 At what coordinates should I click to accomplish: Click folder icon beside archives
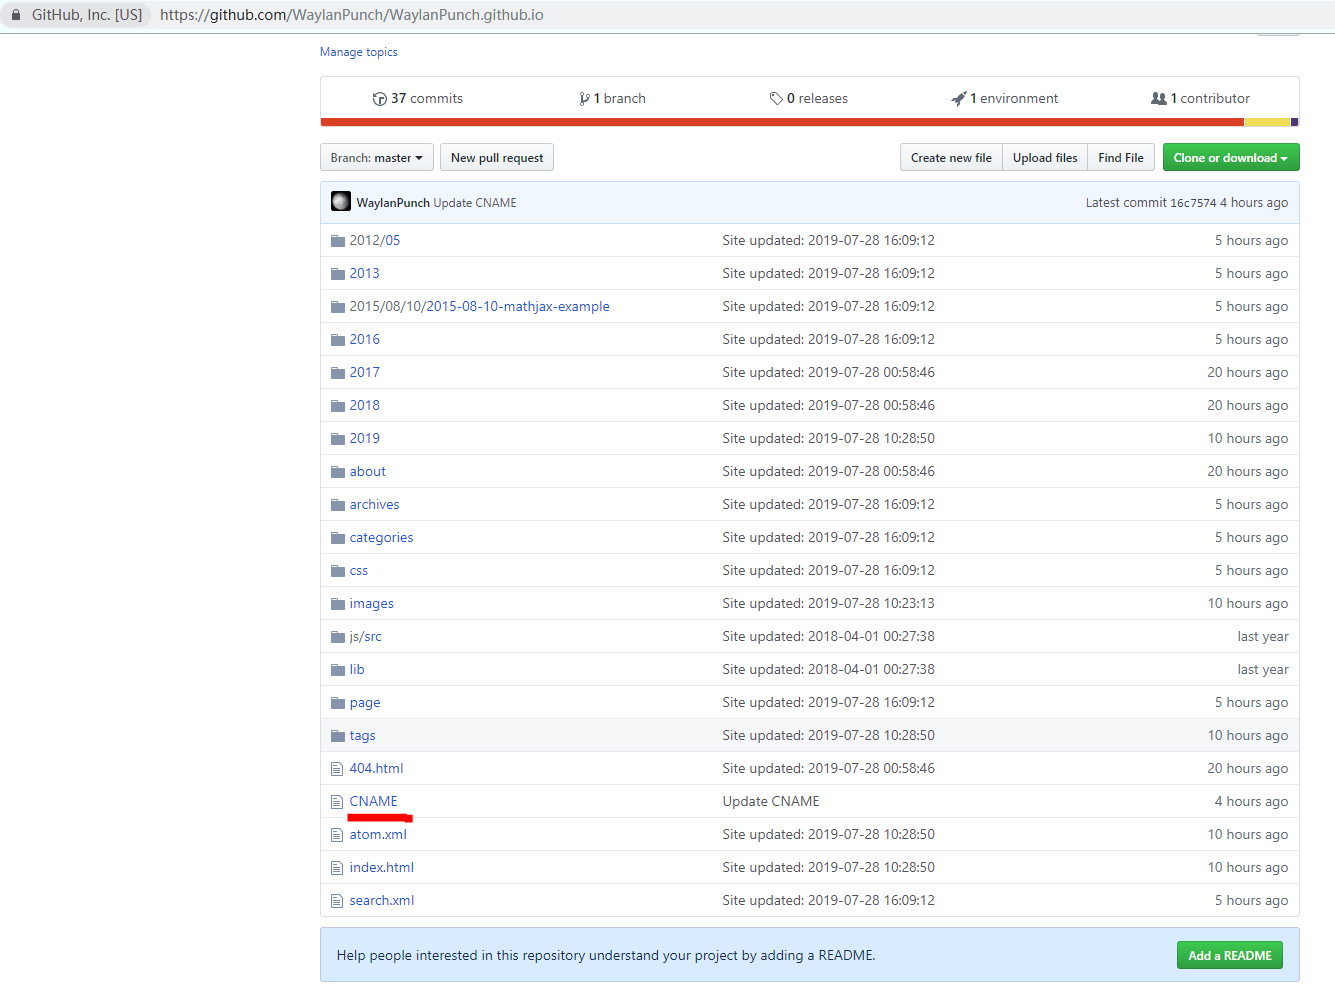click(x=338, y=505)
